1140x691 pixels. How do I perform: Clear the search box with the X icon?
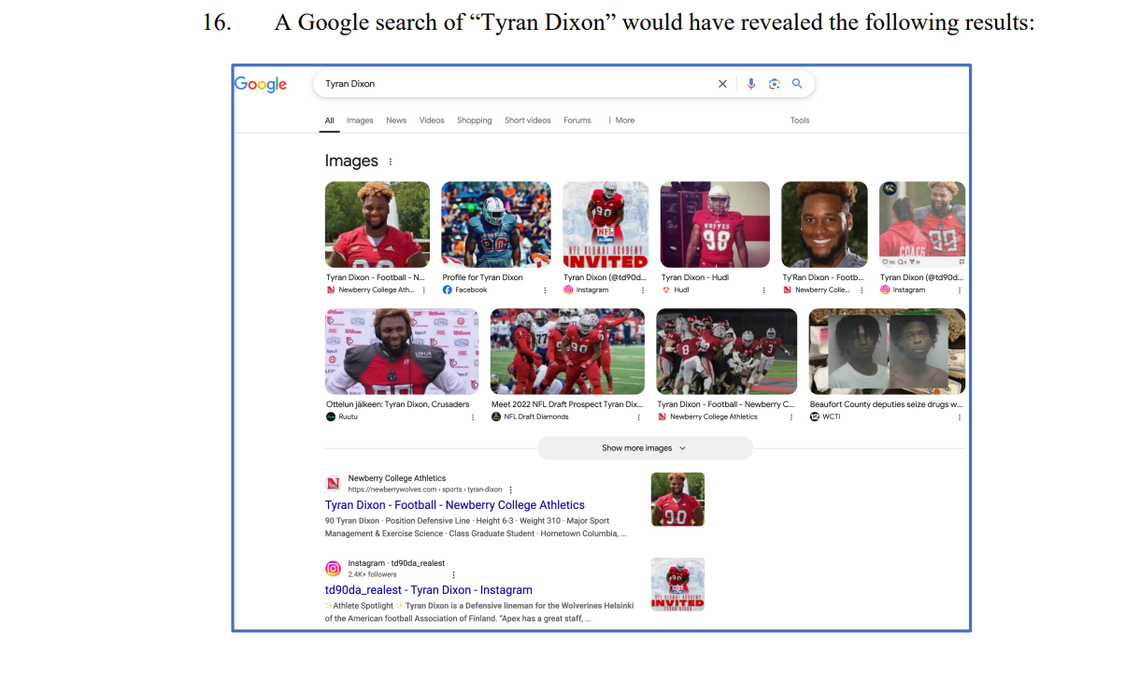[722, 83]
